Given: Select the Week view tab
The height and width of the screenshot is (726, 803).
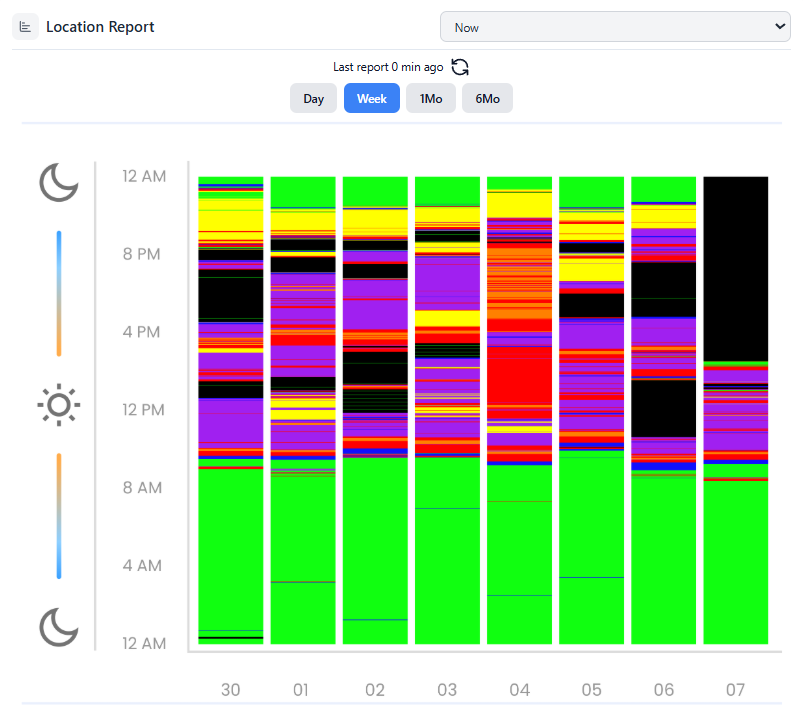Looking at the screenshot, I should pos(372,99).
